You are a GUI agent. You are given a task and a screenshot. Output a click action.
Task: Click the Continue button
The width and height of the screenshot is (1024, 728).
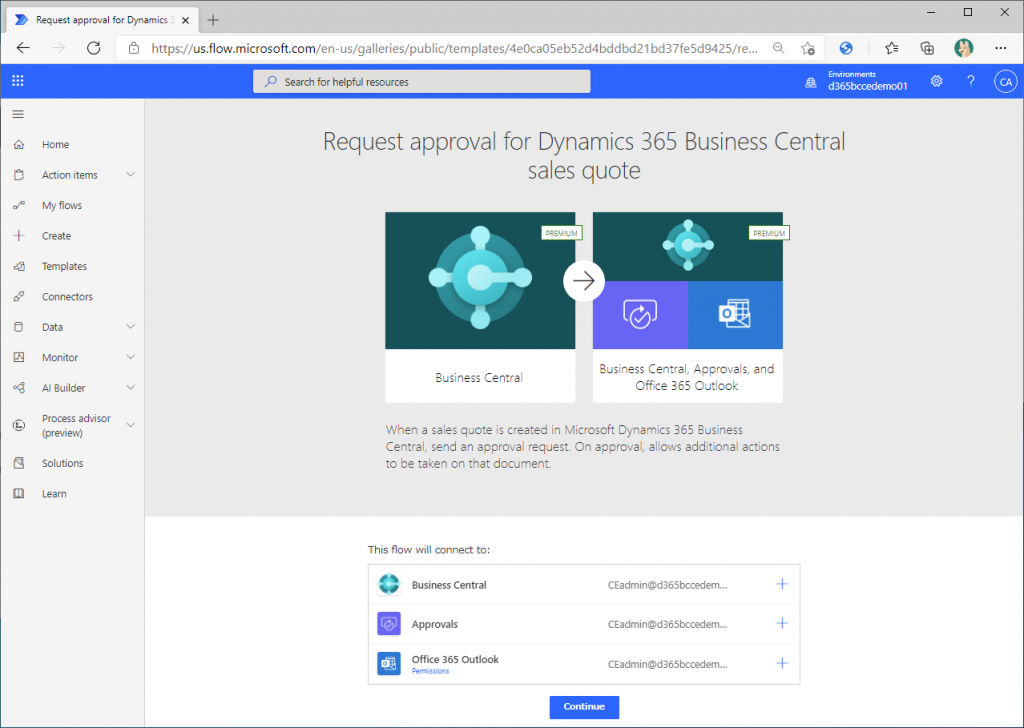pyautogui.click(x=584, y=706)
